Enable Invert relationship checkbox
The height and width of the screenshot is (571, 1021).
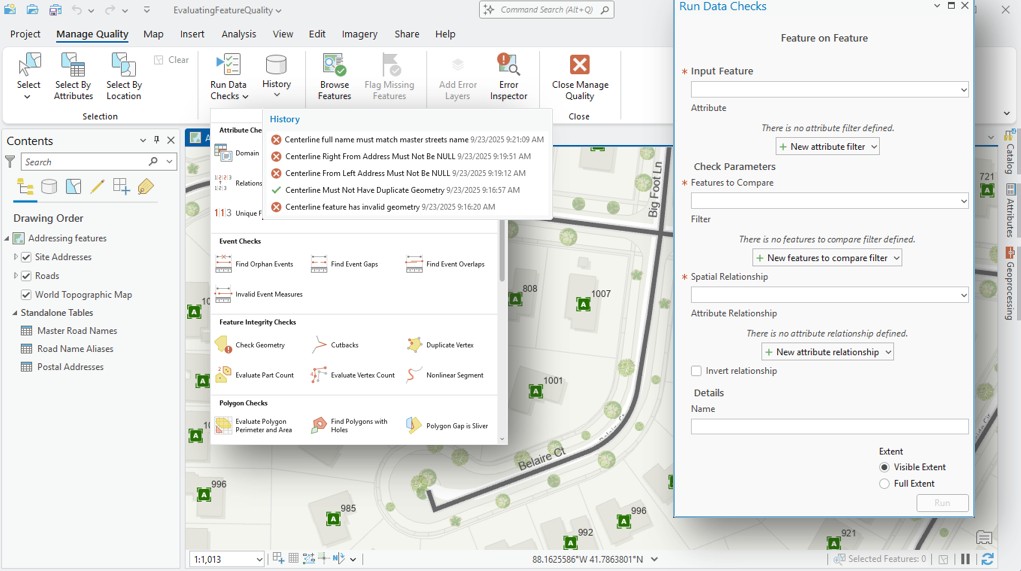tap(696, 370)
